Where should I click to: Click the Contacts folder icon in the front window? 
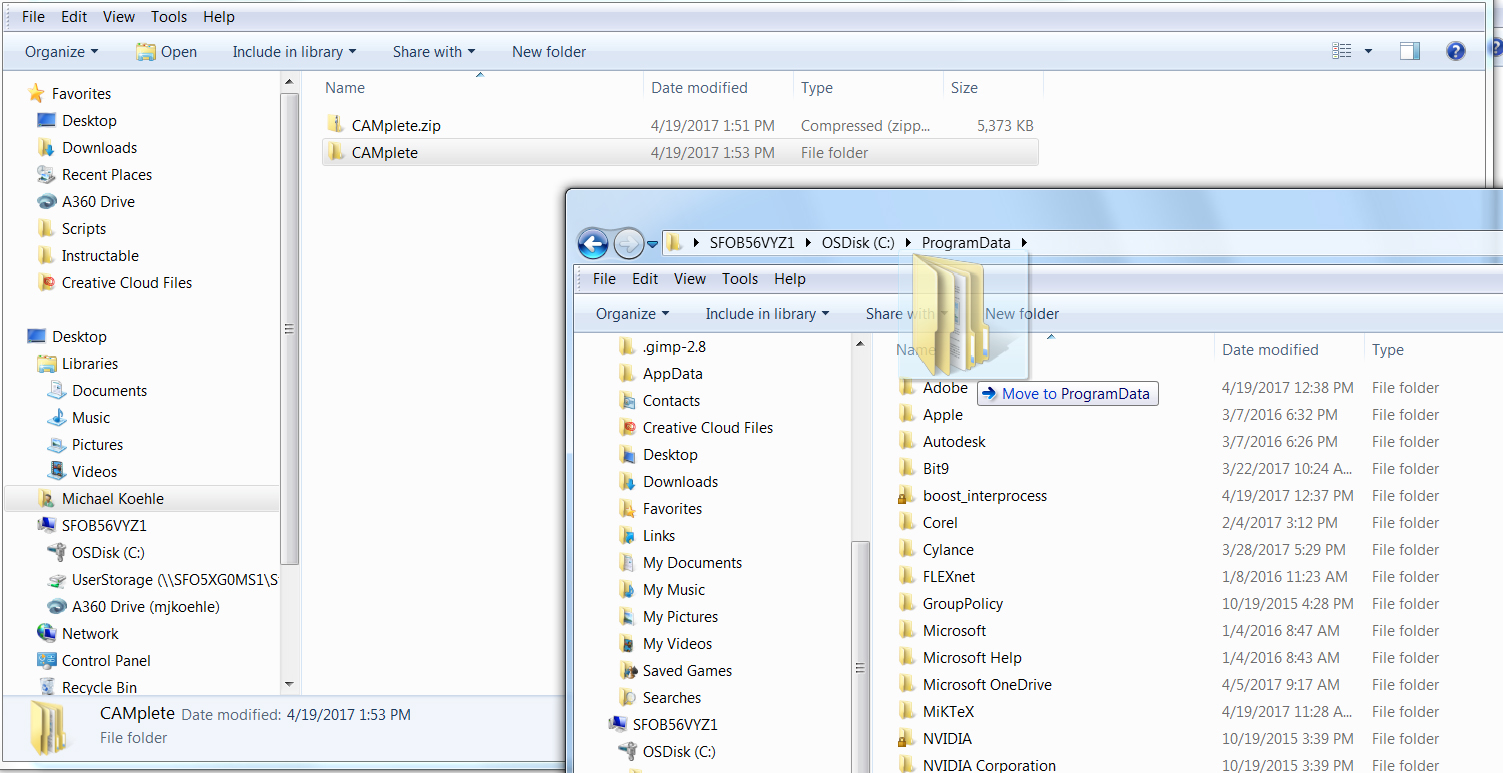coord(627,400)
